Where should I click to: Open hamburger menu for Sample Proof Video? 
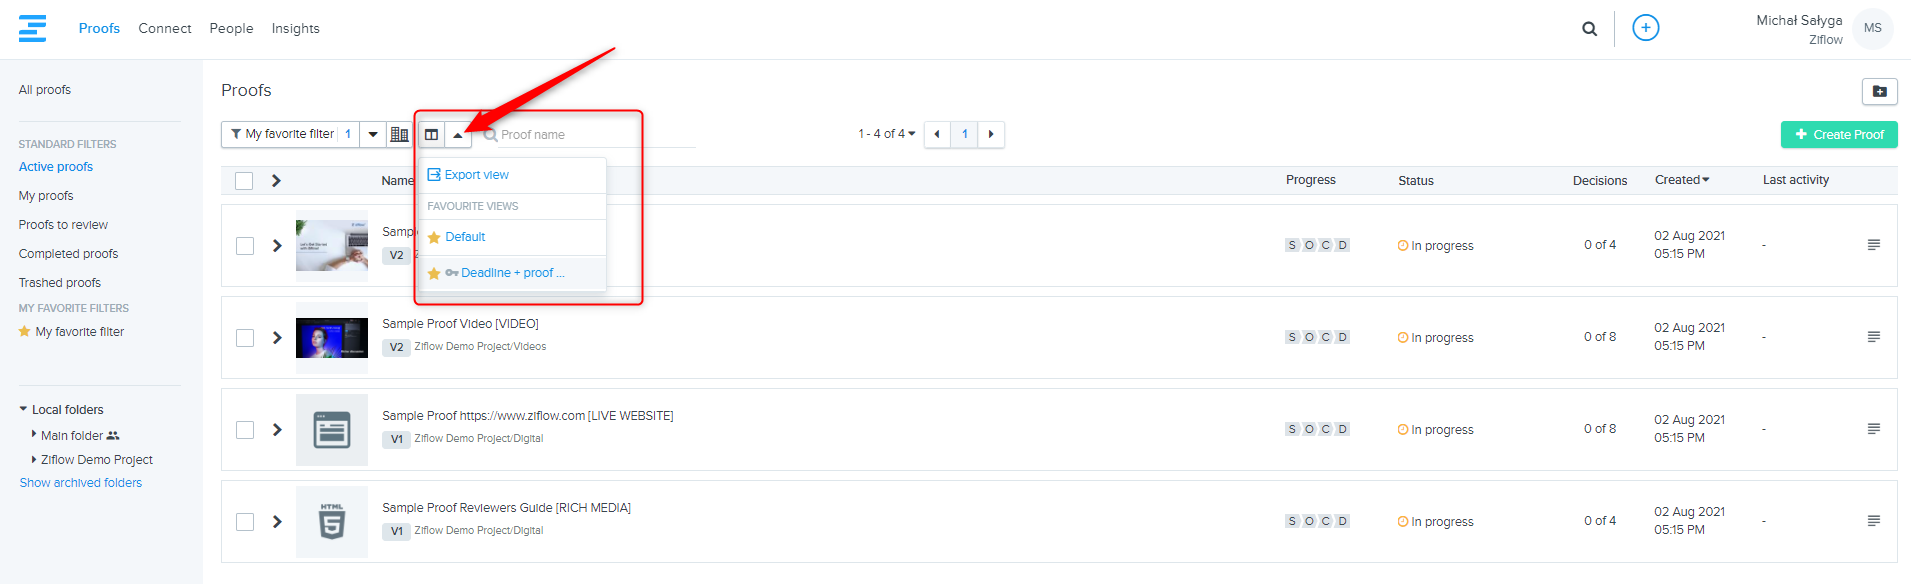(1873, 337)
